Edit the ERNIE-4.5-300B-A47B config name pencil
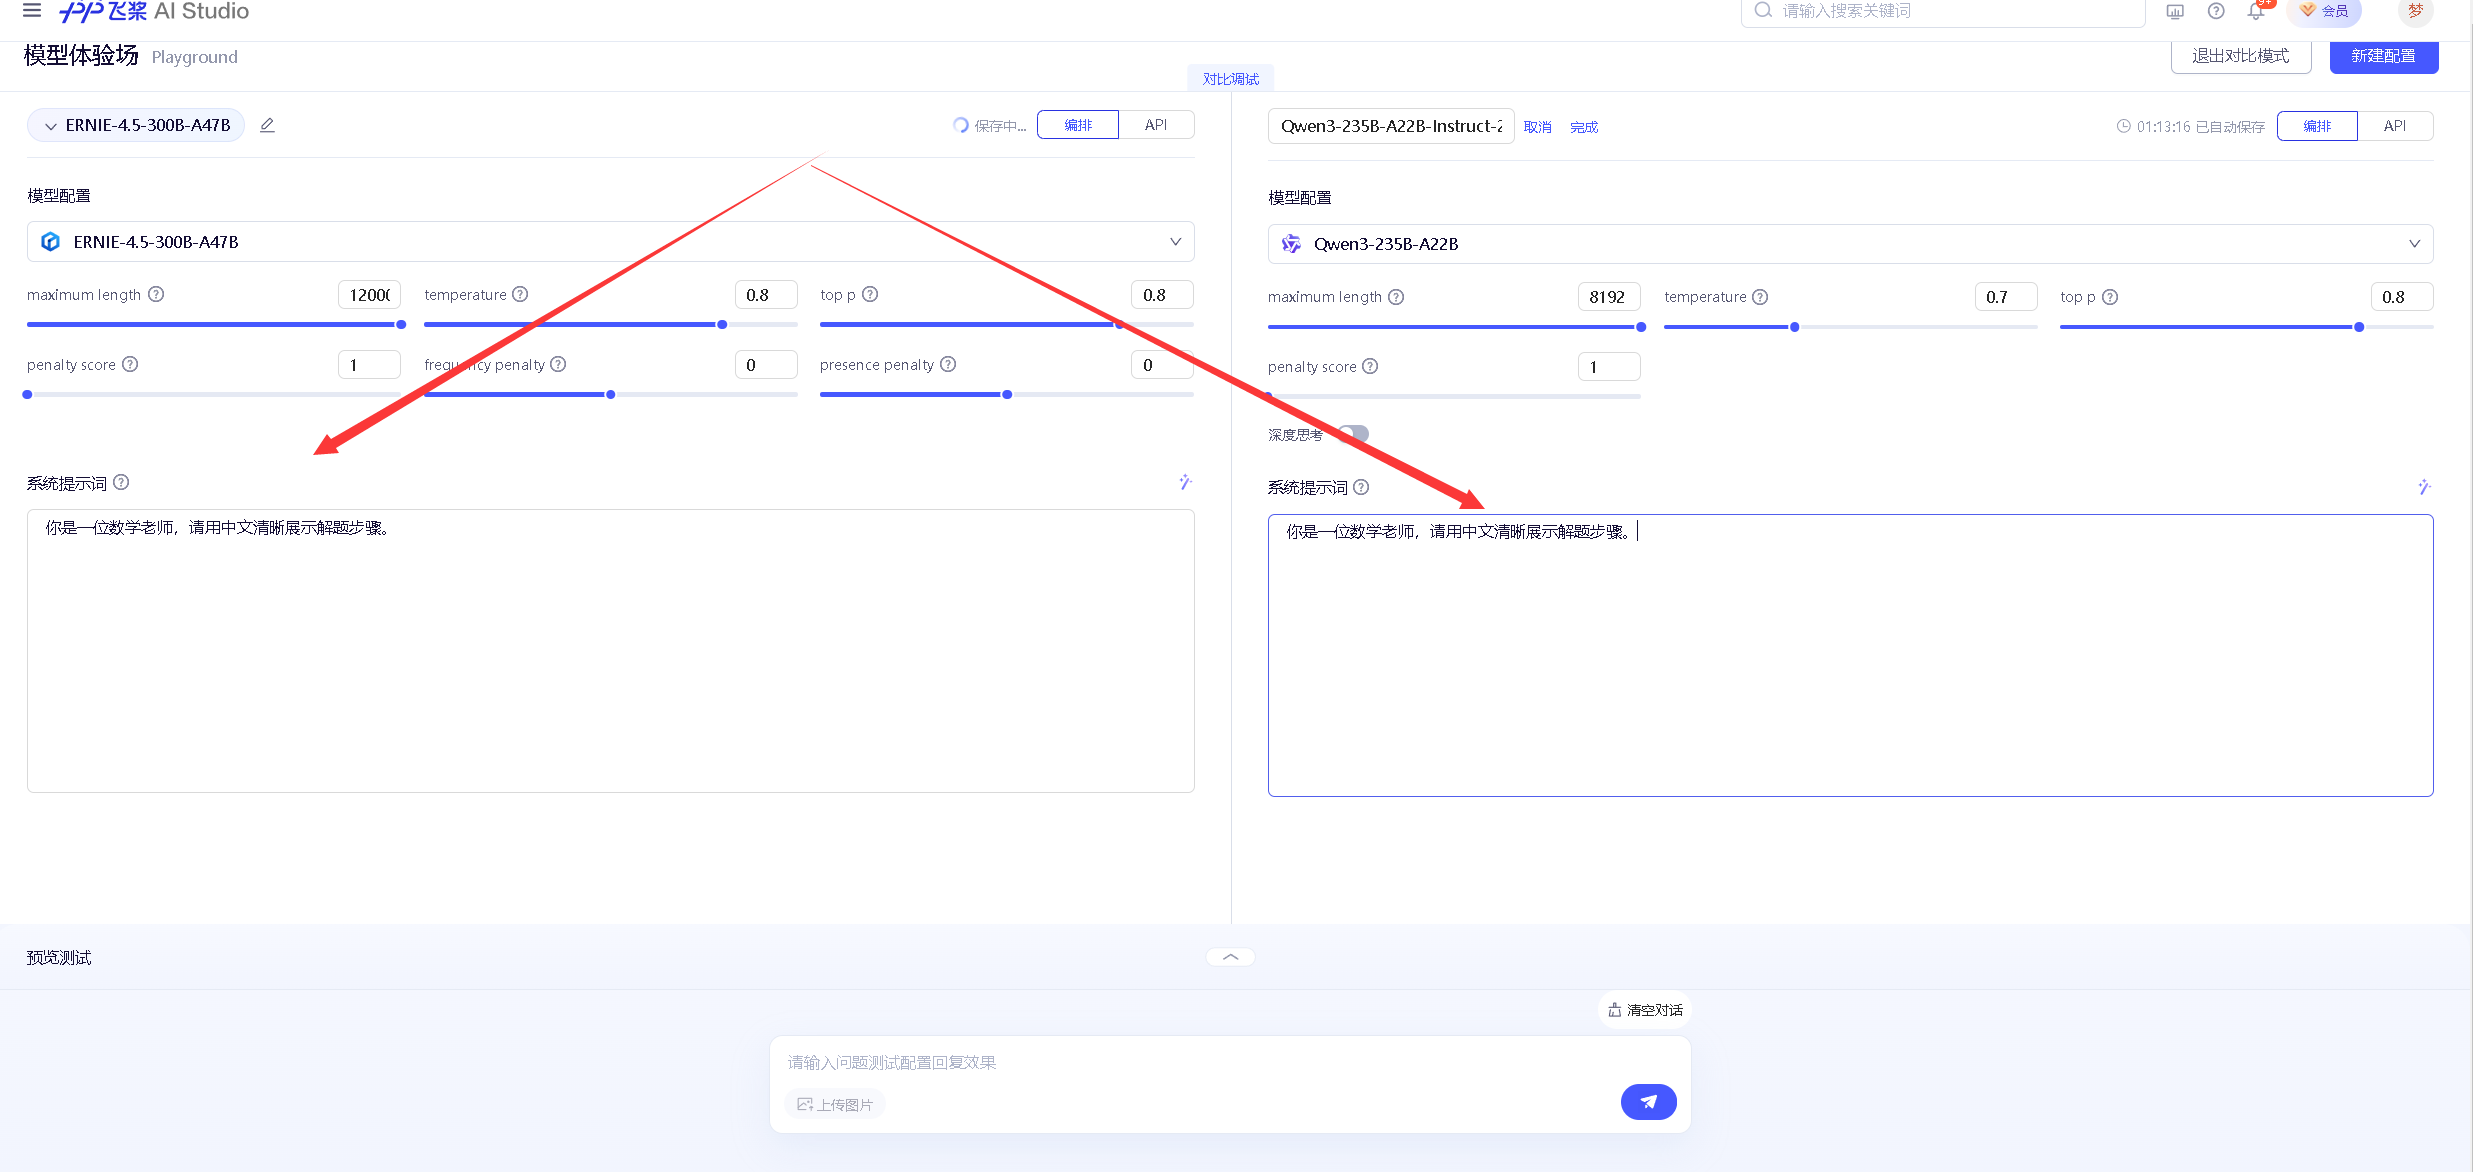This screenshot has width=2473, height=1172. [267, 125]
